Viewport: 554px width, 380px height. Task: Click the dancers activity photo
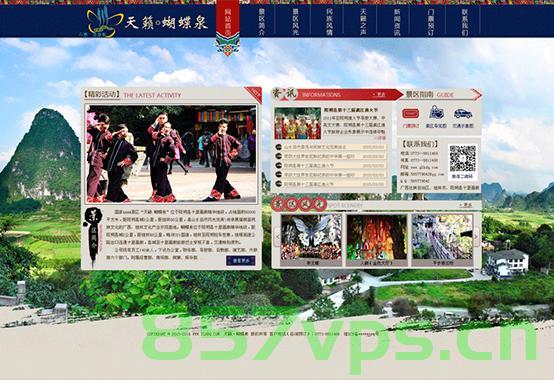(x=171, y=154)
